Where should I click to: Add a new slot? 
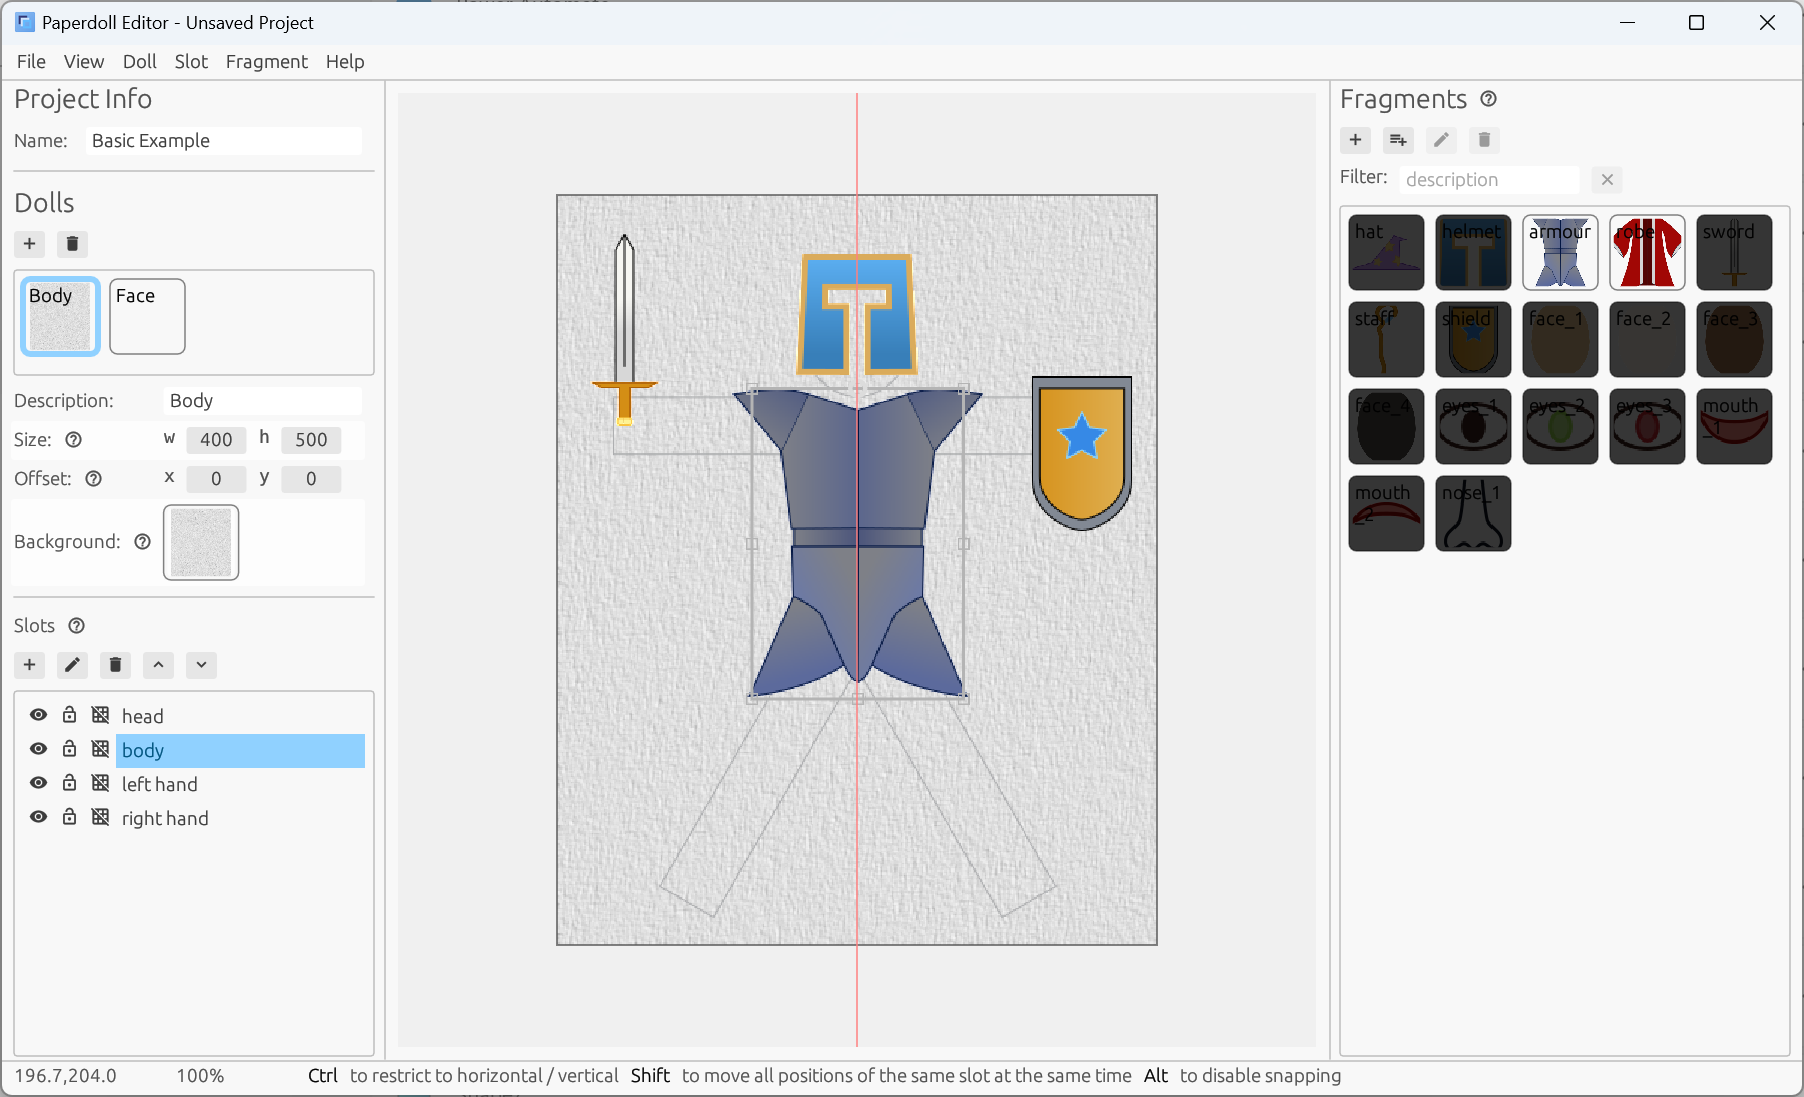click(30, 665)
